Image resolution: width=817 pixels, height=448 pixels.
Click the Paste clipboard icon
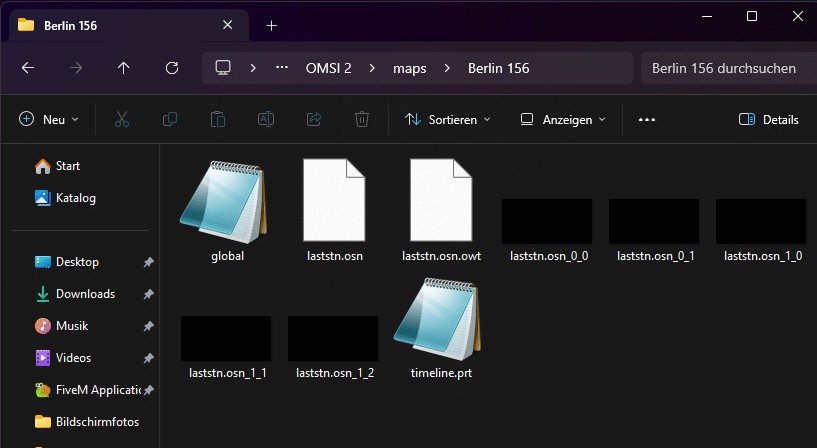tap(218, 119)
